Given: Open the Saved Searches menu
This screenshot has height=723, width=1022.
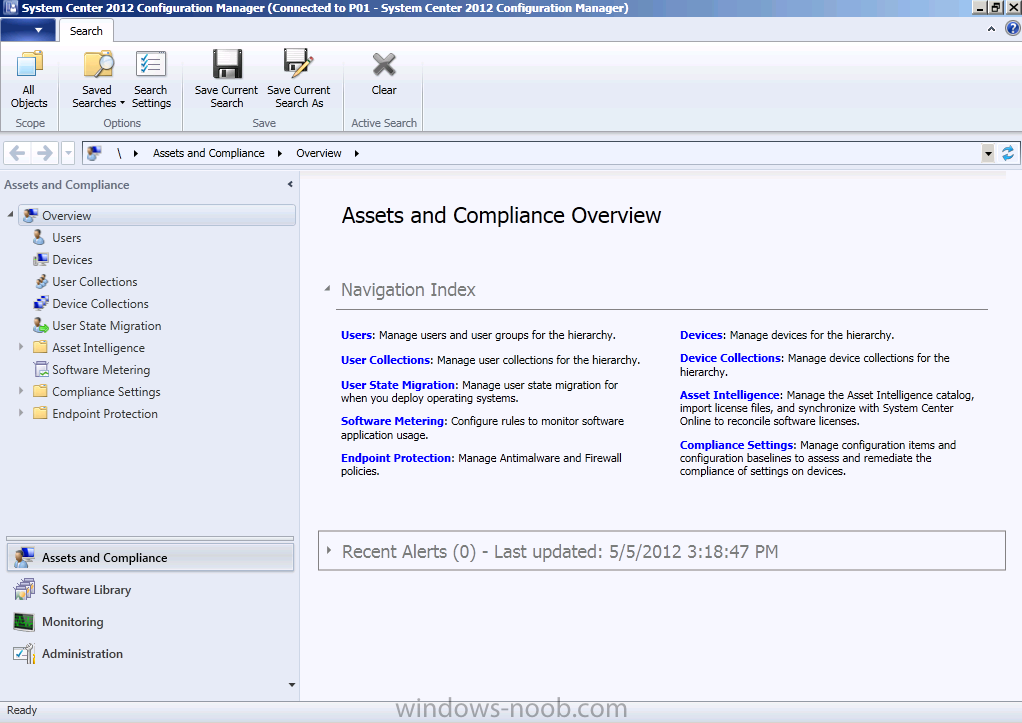Looking at the screenshot, I should (98, 79).
